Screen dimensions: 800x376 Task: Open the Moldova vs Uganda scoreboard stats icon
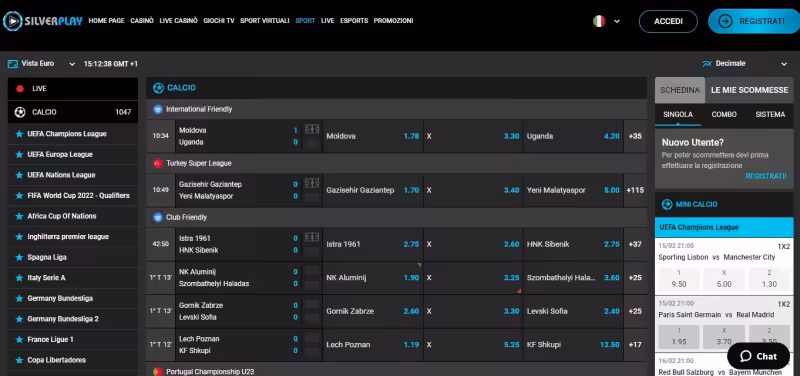coord(312,130)
